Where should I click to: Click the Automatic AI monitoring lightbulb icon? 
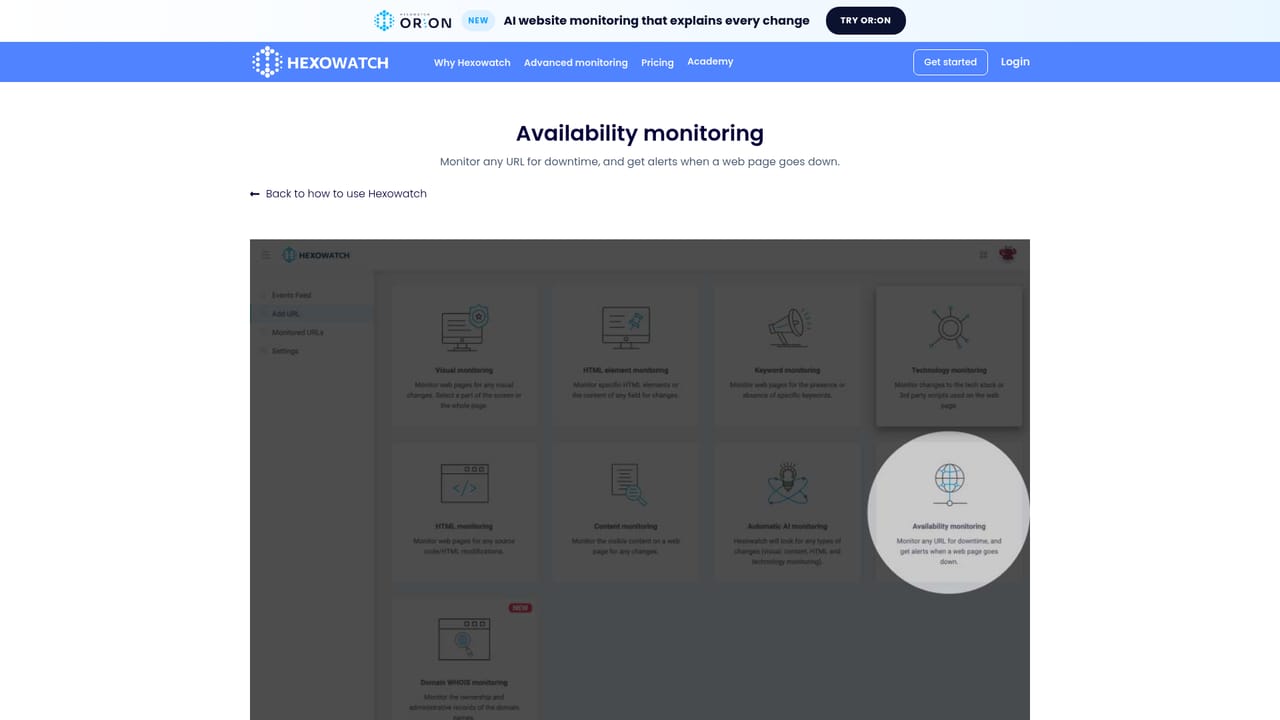click(788, 484)
